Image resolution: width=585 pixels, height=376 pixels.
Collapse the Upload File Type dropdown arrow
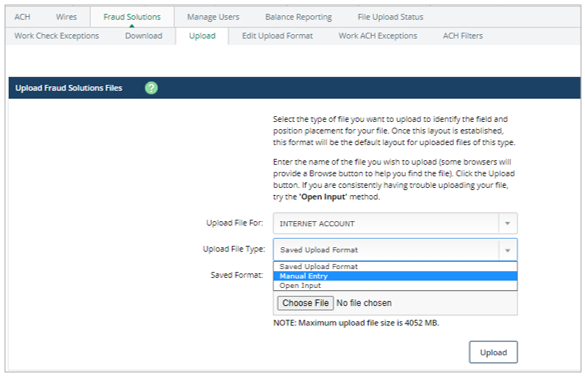(x=507, y=250)
